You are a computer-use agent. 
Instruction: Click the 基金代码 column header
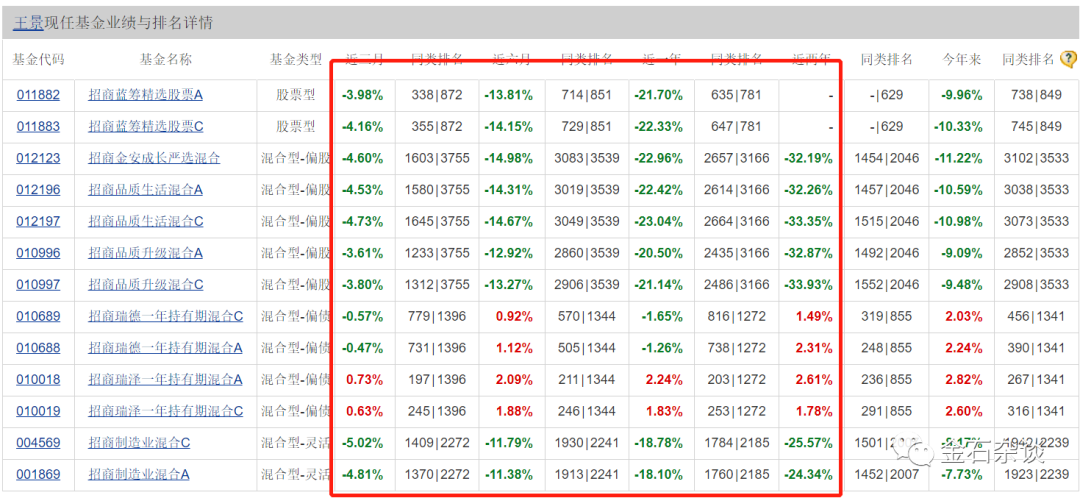38,60
